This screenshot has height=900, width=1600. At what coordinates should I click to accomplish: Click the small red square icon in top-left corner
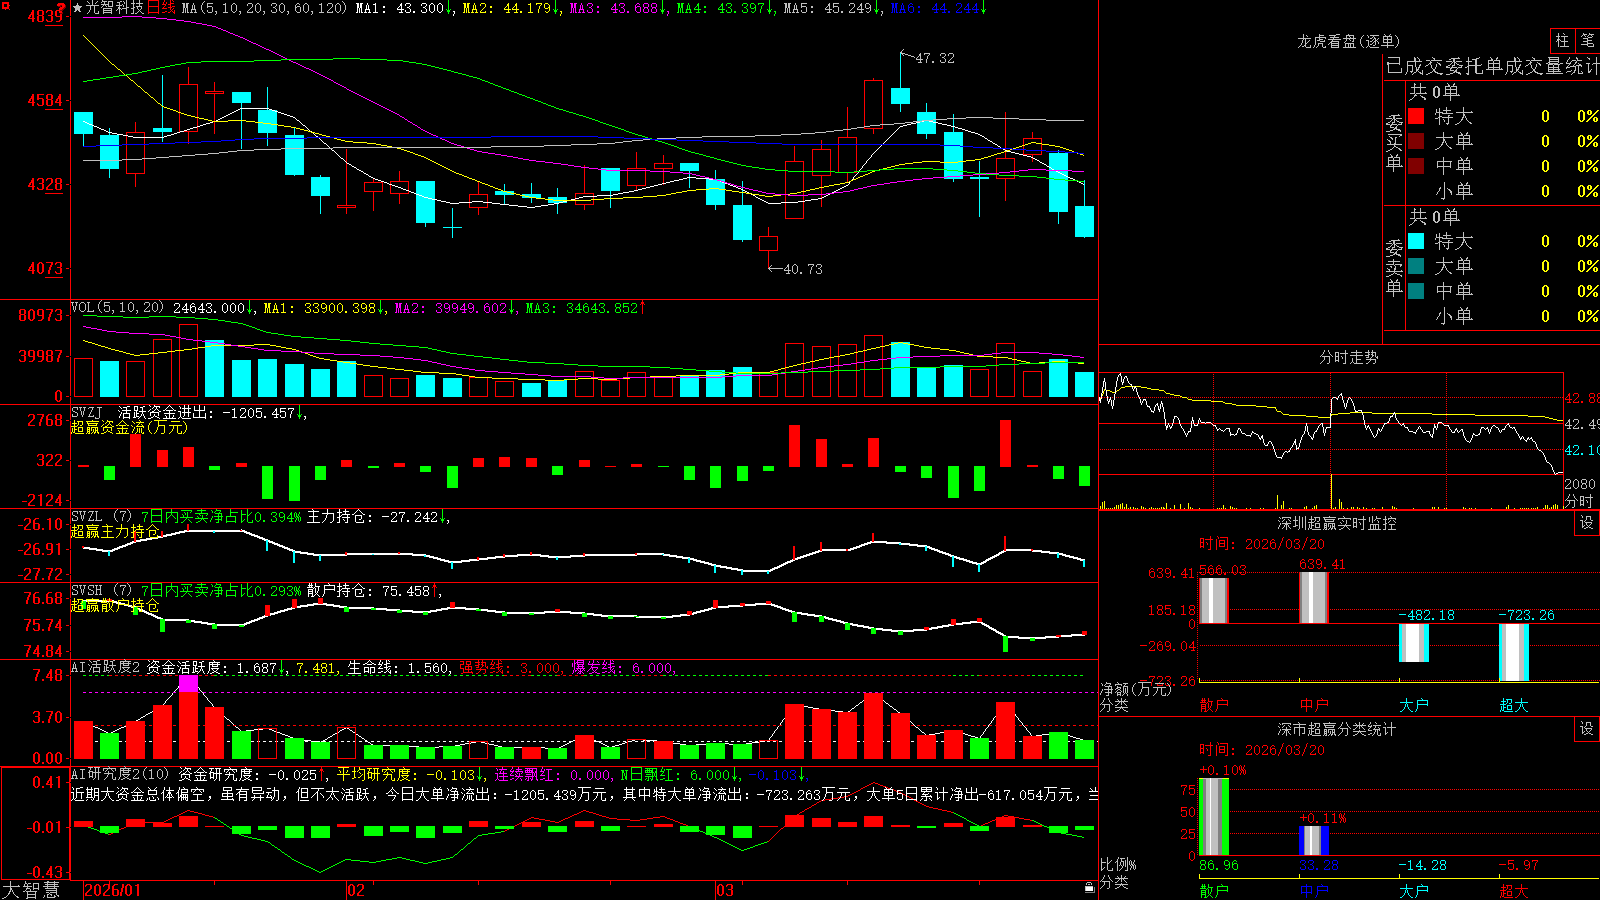point(4,4)
